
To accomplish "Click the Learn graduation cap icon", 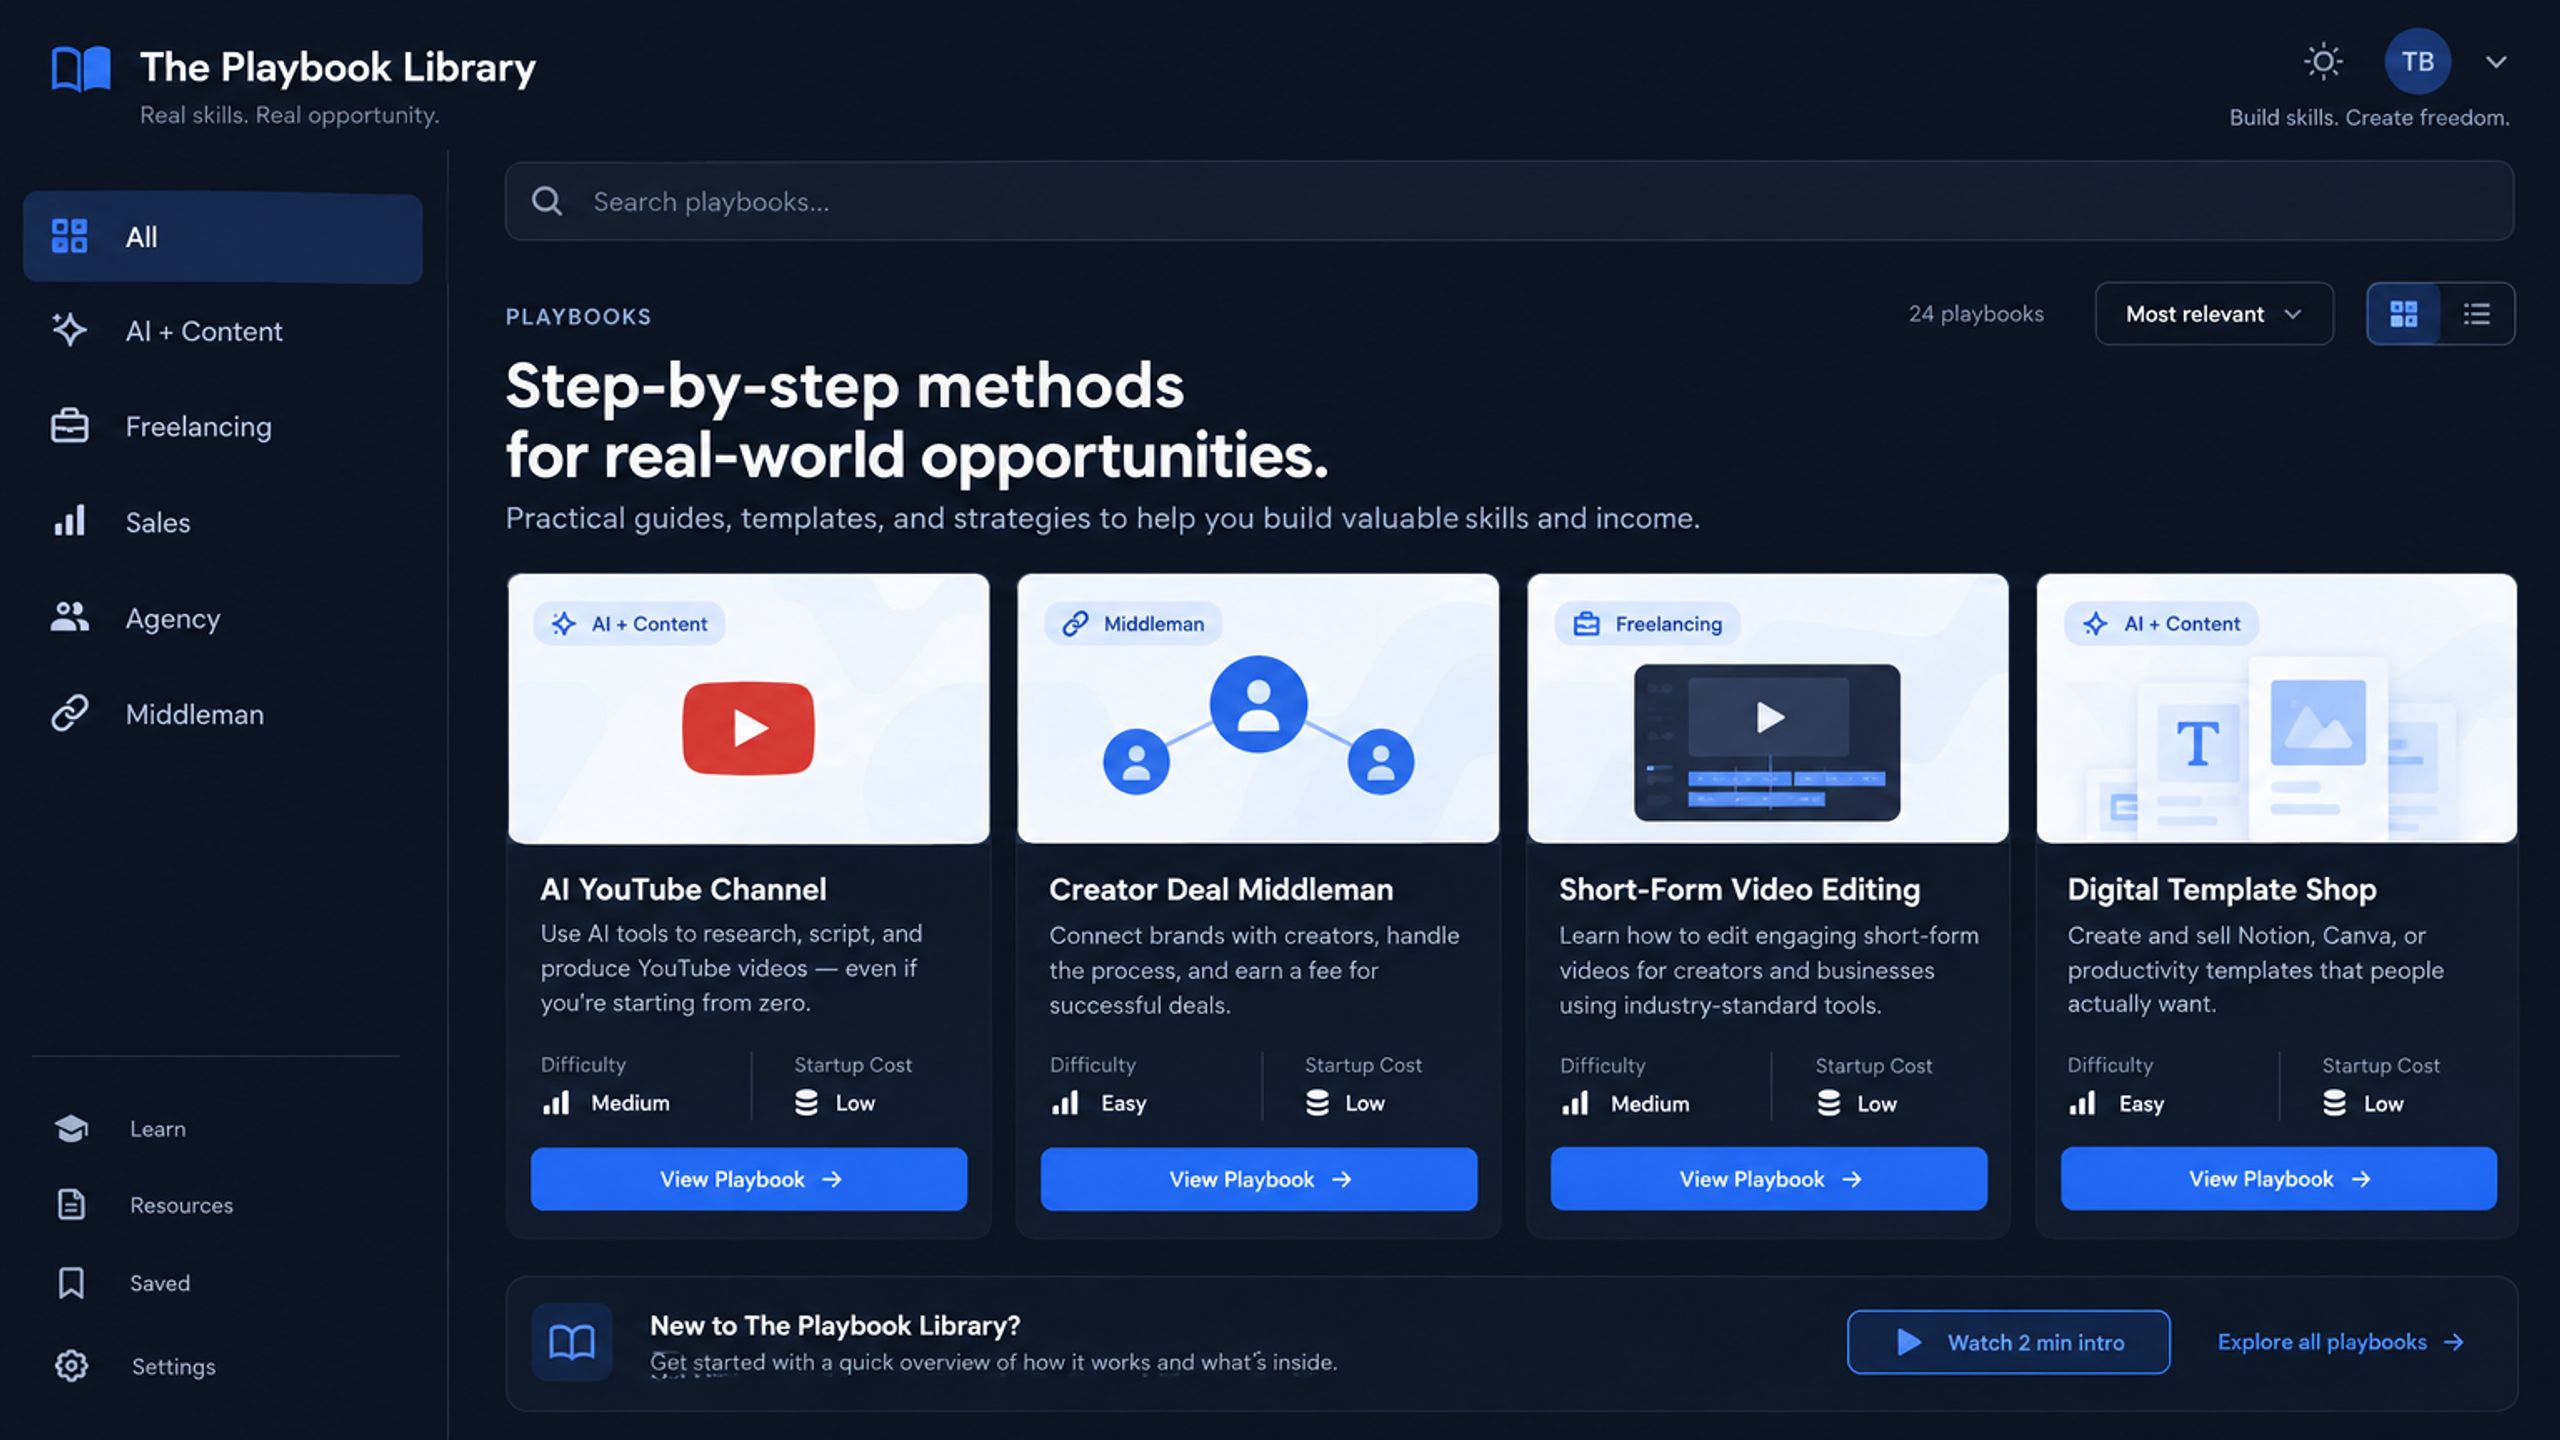I will coord(71,1129).
